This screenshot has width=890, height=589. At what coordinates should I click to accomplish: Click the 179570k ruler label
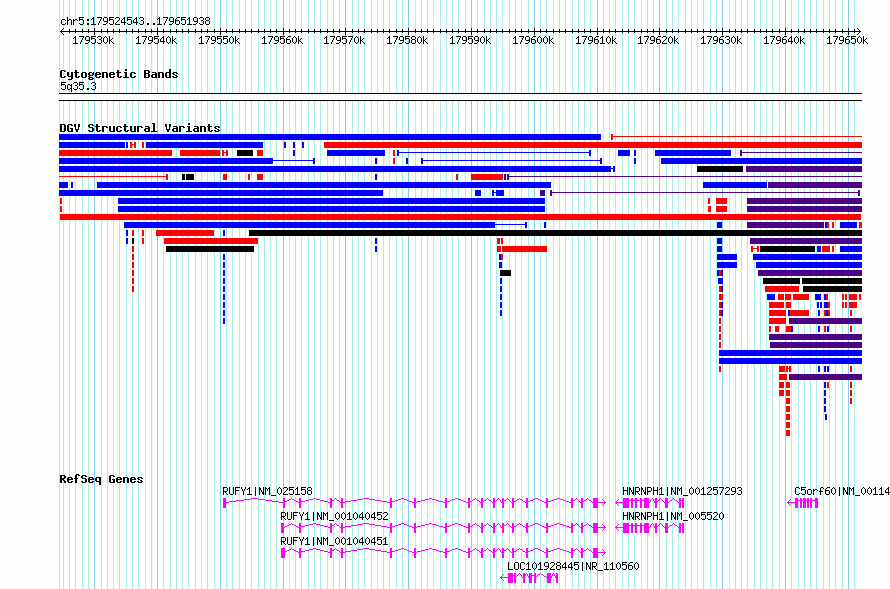pos(345,40)
